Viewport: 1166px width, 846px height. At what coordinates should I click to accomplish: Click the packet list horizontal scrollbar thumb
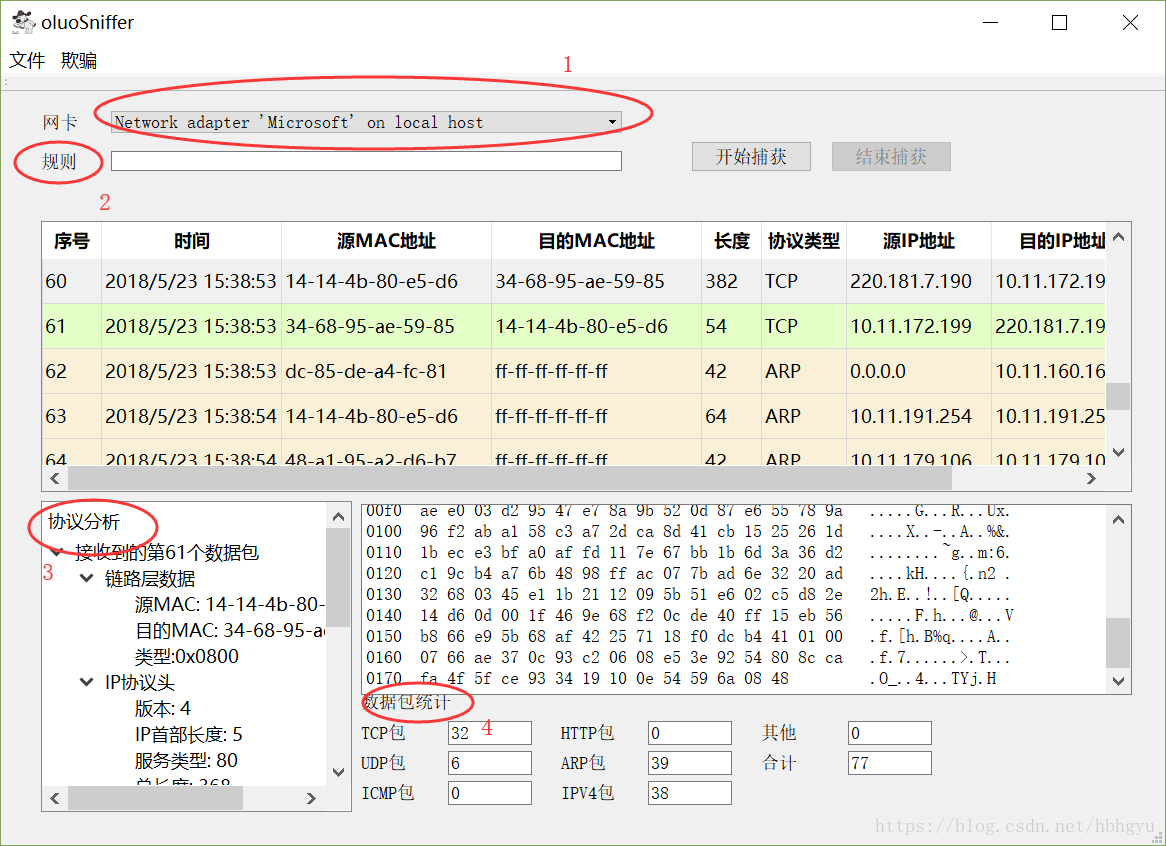click(509, 478)
